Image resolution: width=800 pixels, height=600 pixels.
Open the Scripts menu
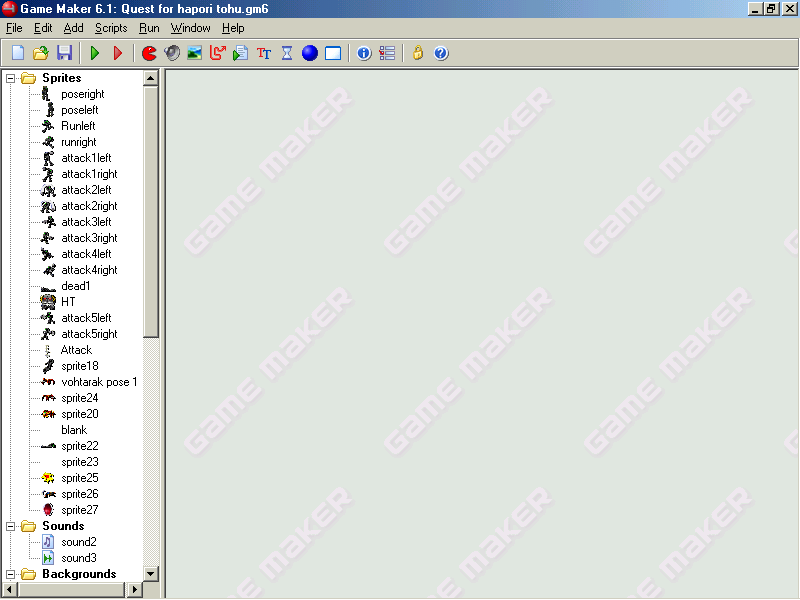coord(111,28)
